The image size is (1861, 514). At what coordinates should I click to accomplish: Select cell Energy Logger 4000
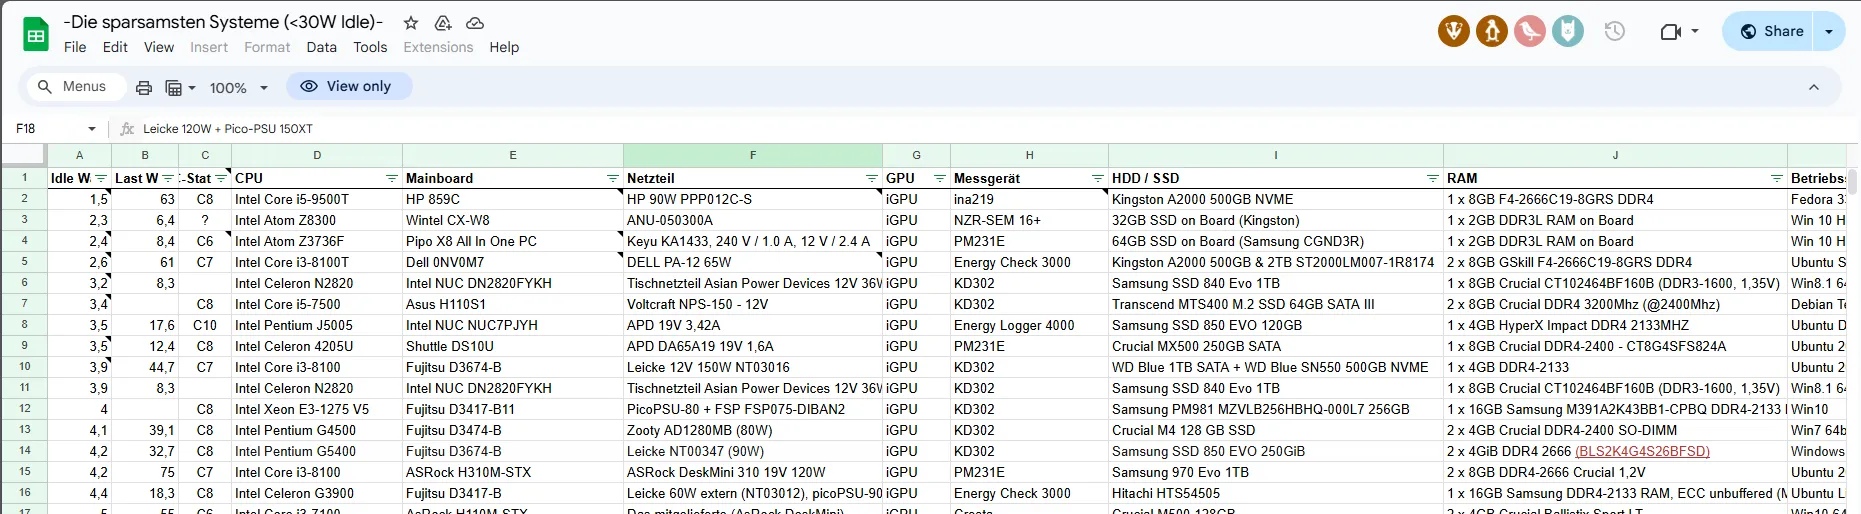tap(1029, 325)
